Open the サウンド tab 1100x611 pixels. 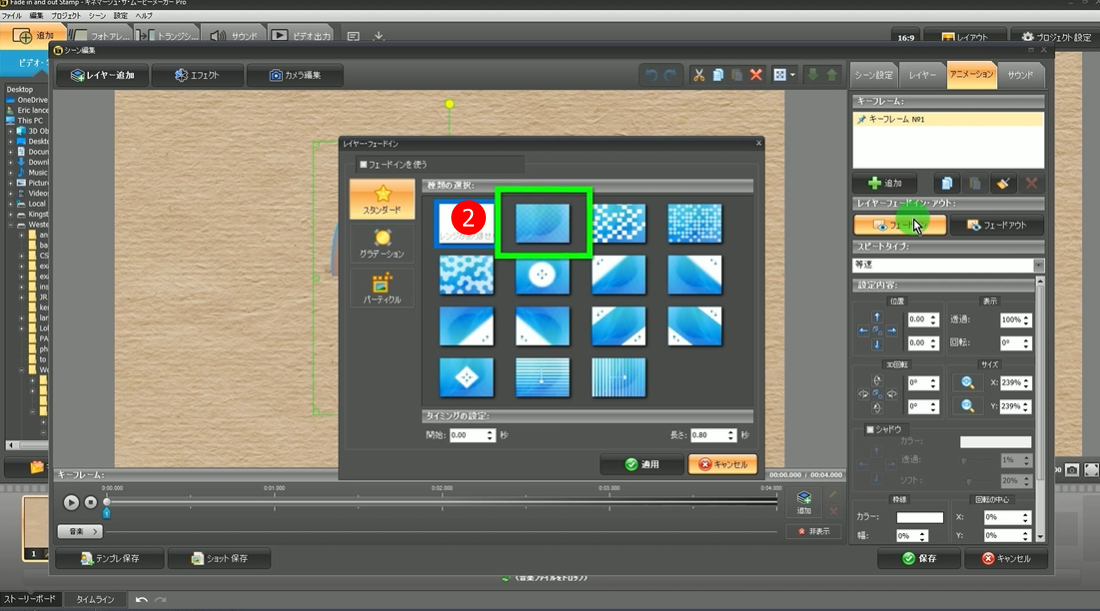1020,75
